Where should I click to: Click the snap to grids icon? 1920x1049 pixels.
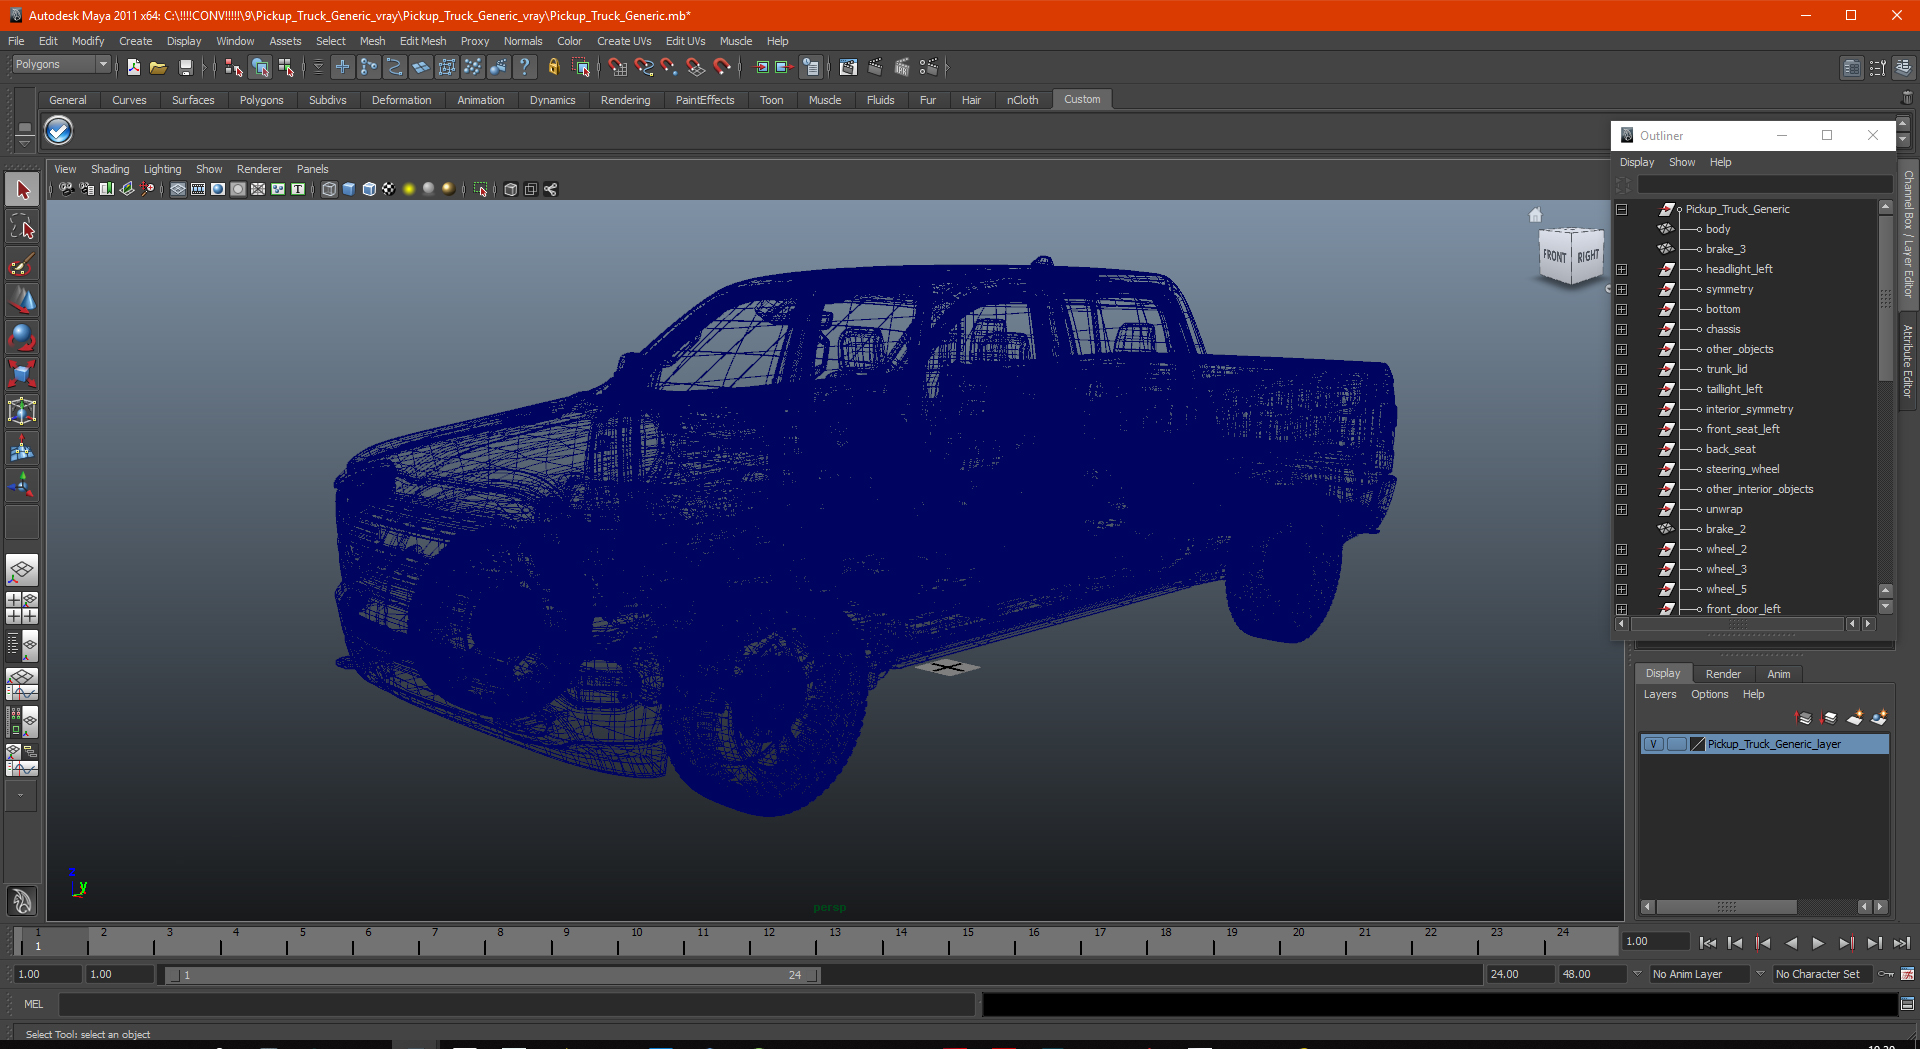coord(617,67)
